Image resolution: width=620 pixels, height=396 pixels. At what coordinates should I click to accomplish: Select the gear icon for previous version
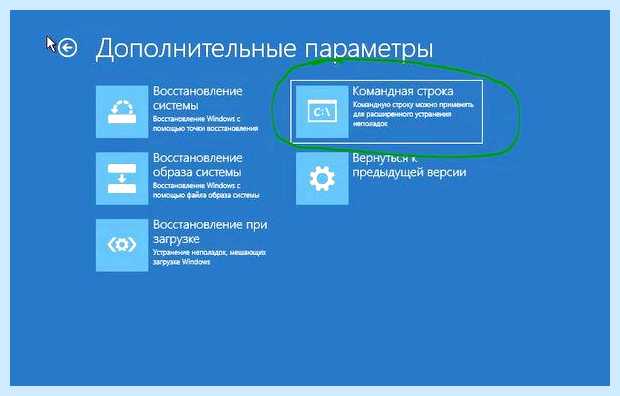pos(322,178)
